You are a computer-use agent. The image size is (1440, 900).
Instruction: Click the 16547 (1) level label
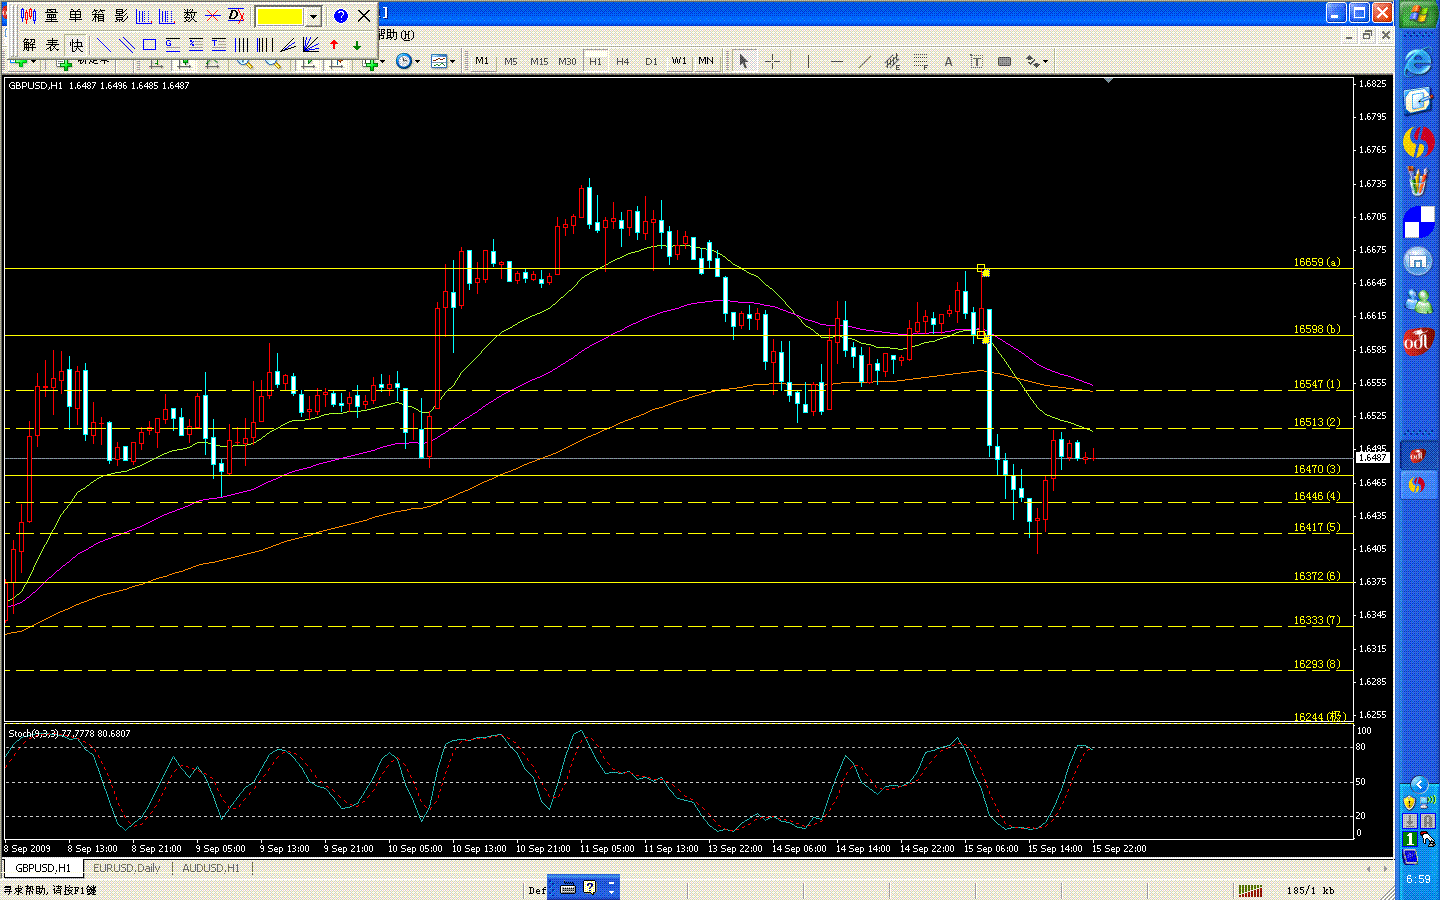tap(1316, 384)
